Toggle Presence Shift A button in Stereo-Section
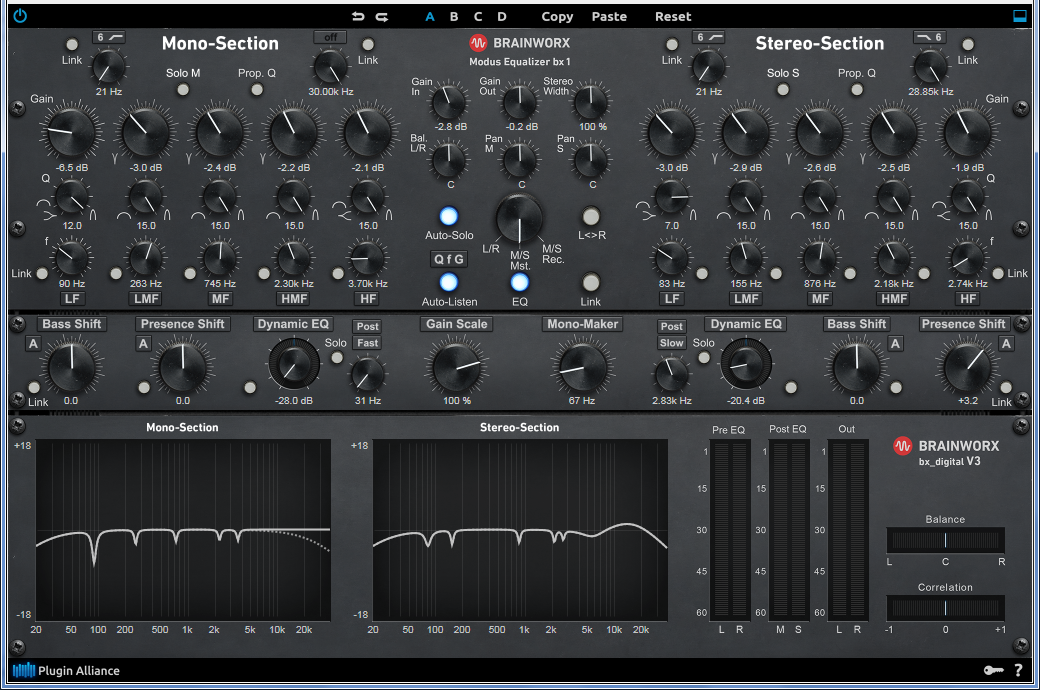Viewport: 1040px width, 690px height. tap(1006, 344)
